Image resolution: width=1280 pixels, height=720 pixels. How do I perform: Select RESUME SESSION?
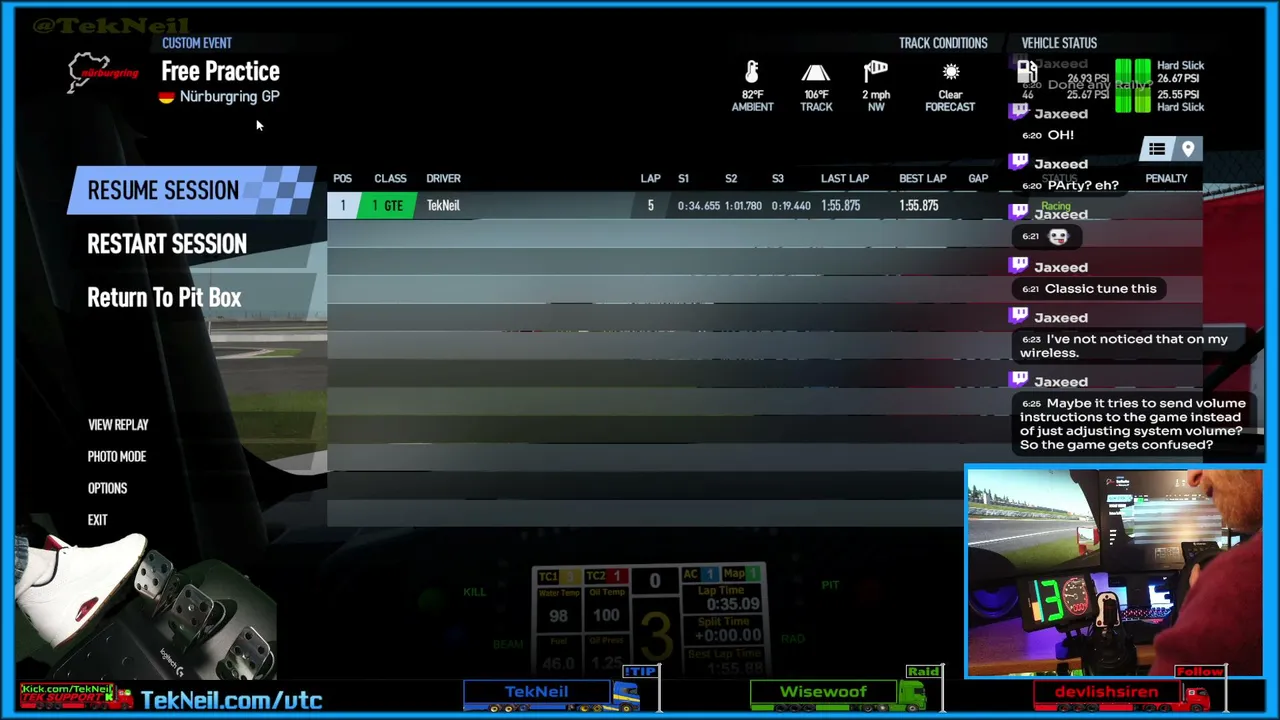coord(191,190)
